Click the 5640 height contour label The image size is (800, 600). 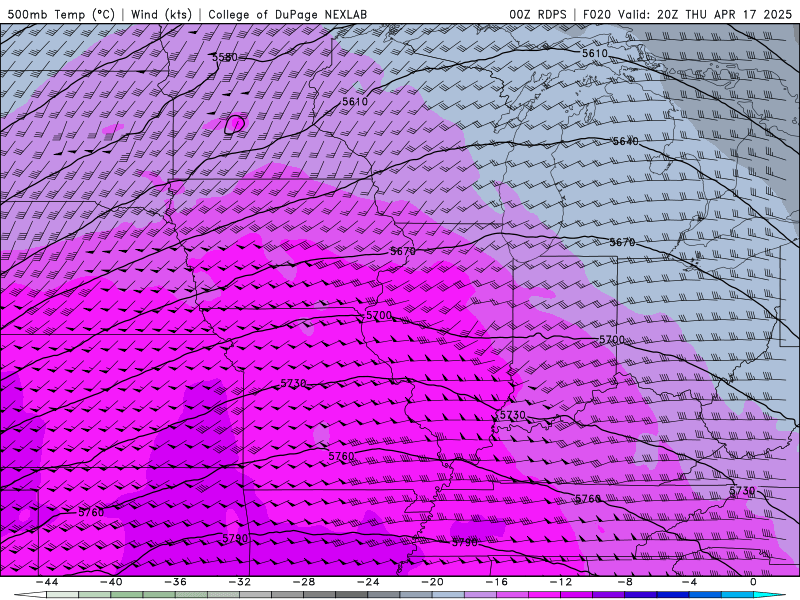[x=625, y=141]
